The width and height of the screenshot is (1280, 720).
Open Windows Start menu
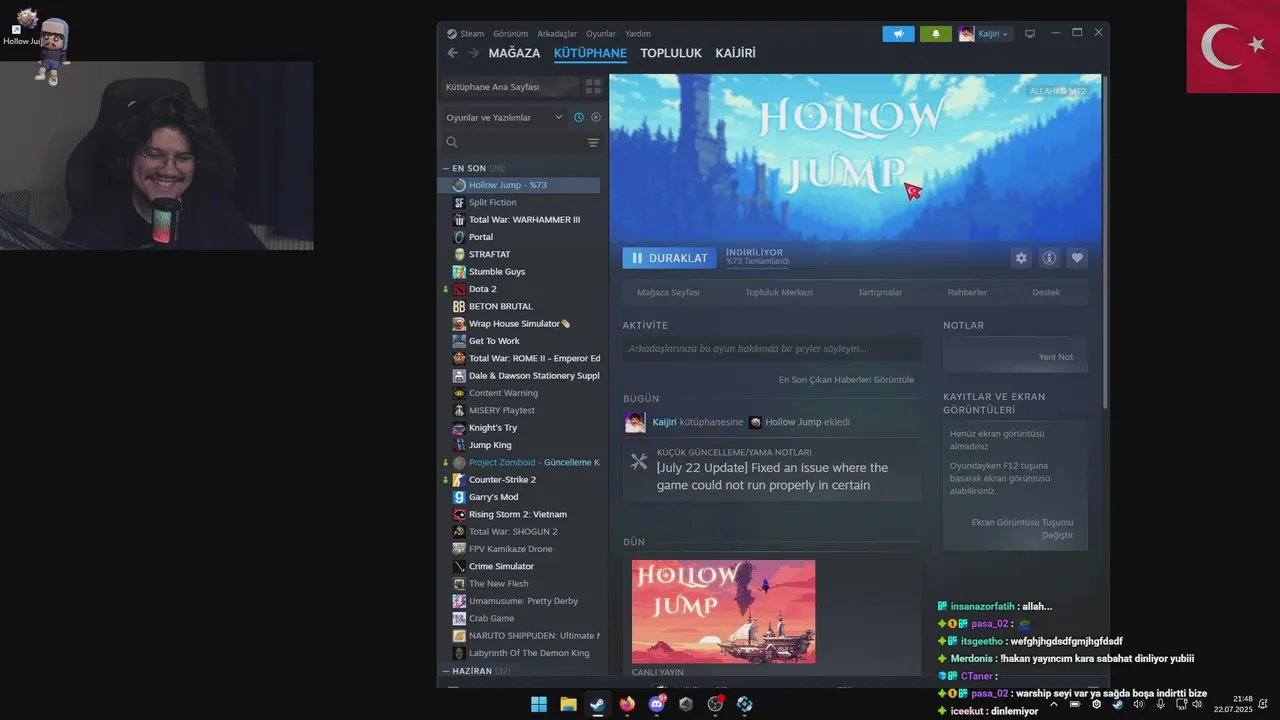(x=539, y=704)
